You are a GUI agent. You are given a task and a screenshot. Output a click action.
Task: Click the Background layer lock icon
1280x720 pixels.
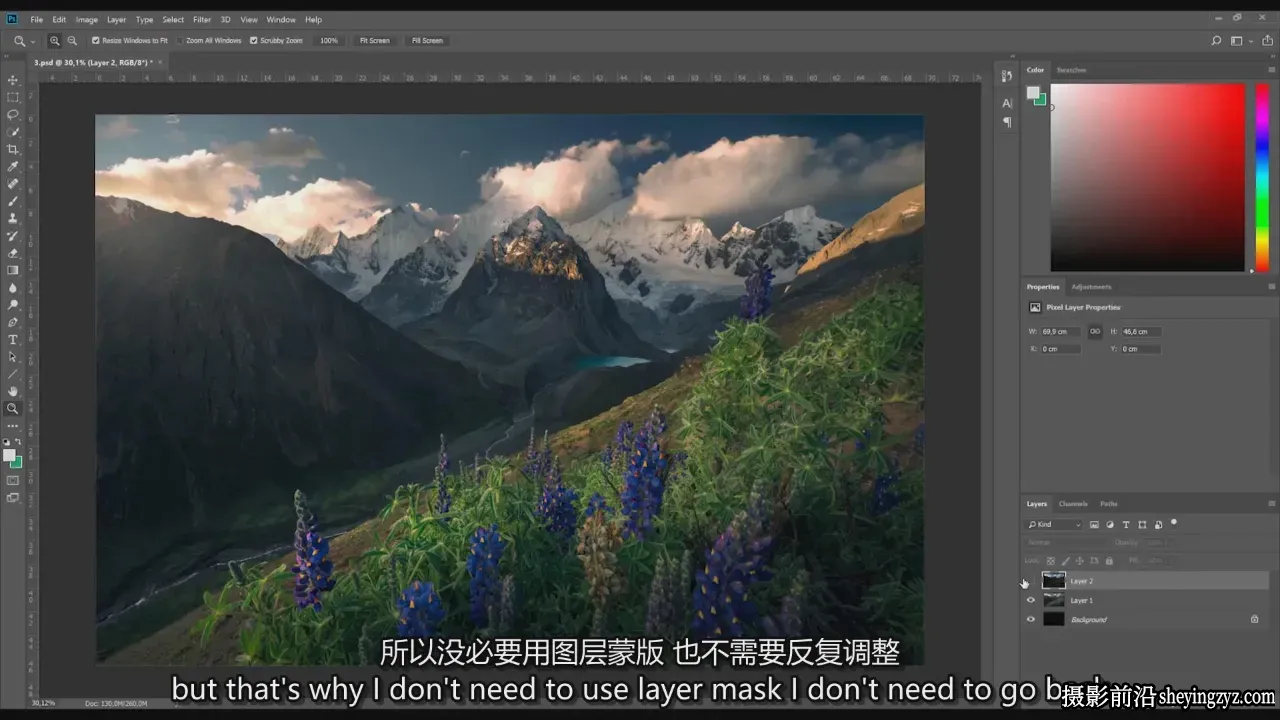coord(1255,619)
